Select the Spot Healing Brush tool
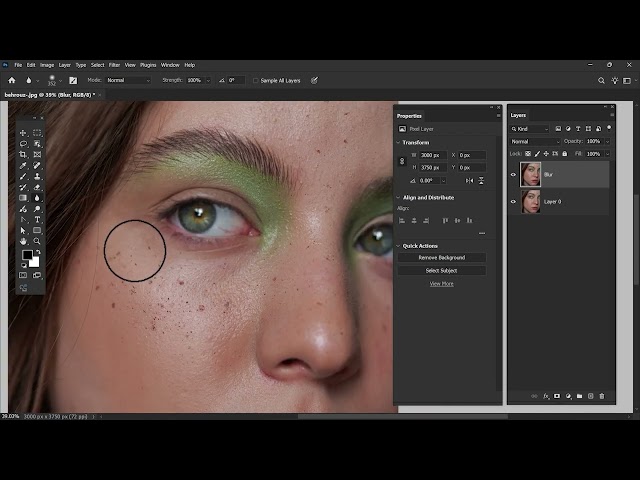This screenshot has height=480, width=640. 37,165
